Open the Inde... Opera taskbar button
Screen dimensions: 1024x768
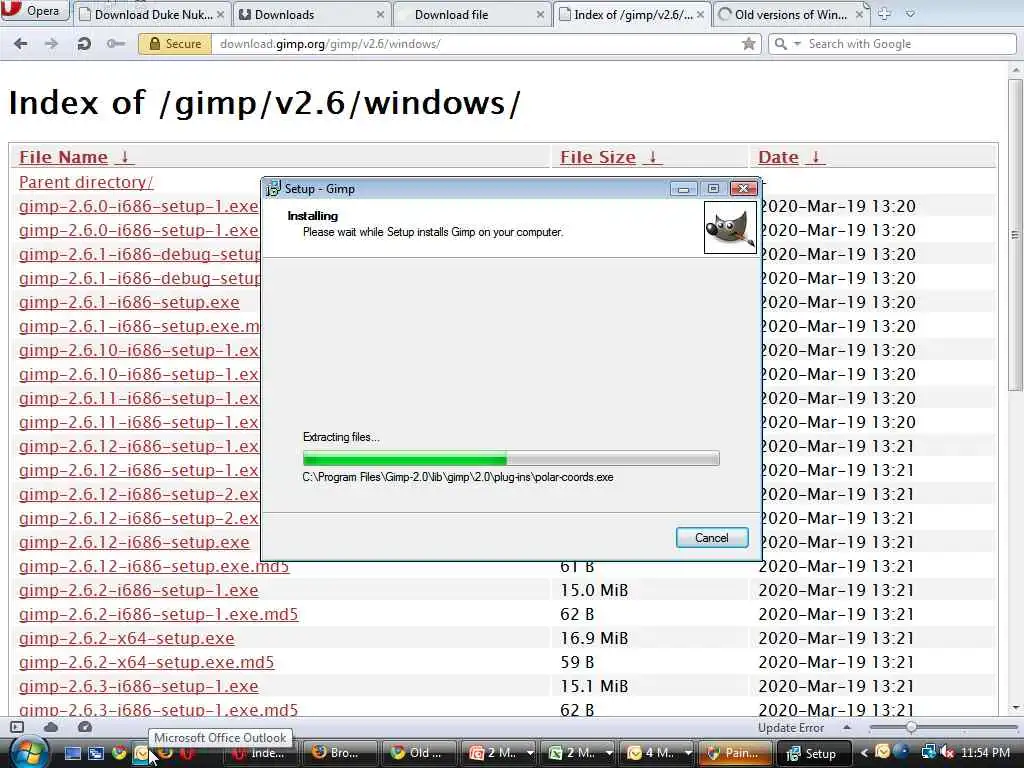pyautogui.click(x=261, y=753)
